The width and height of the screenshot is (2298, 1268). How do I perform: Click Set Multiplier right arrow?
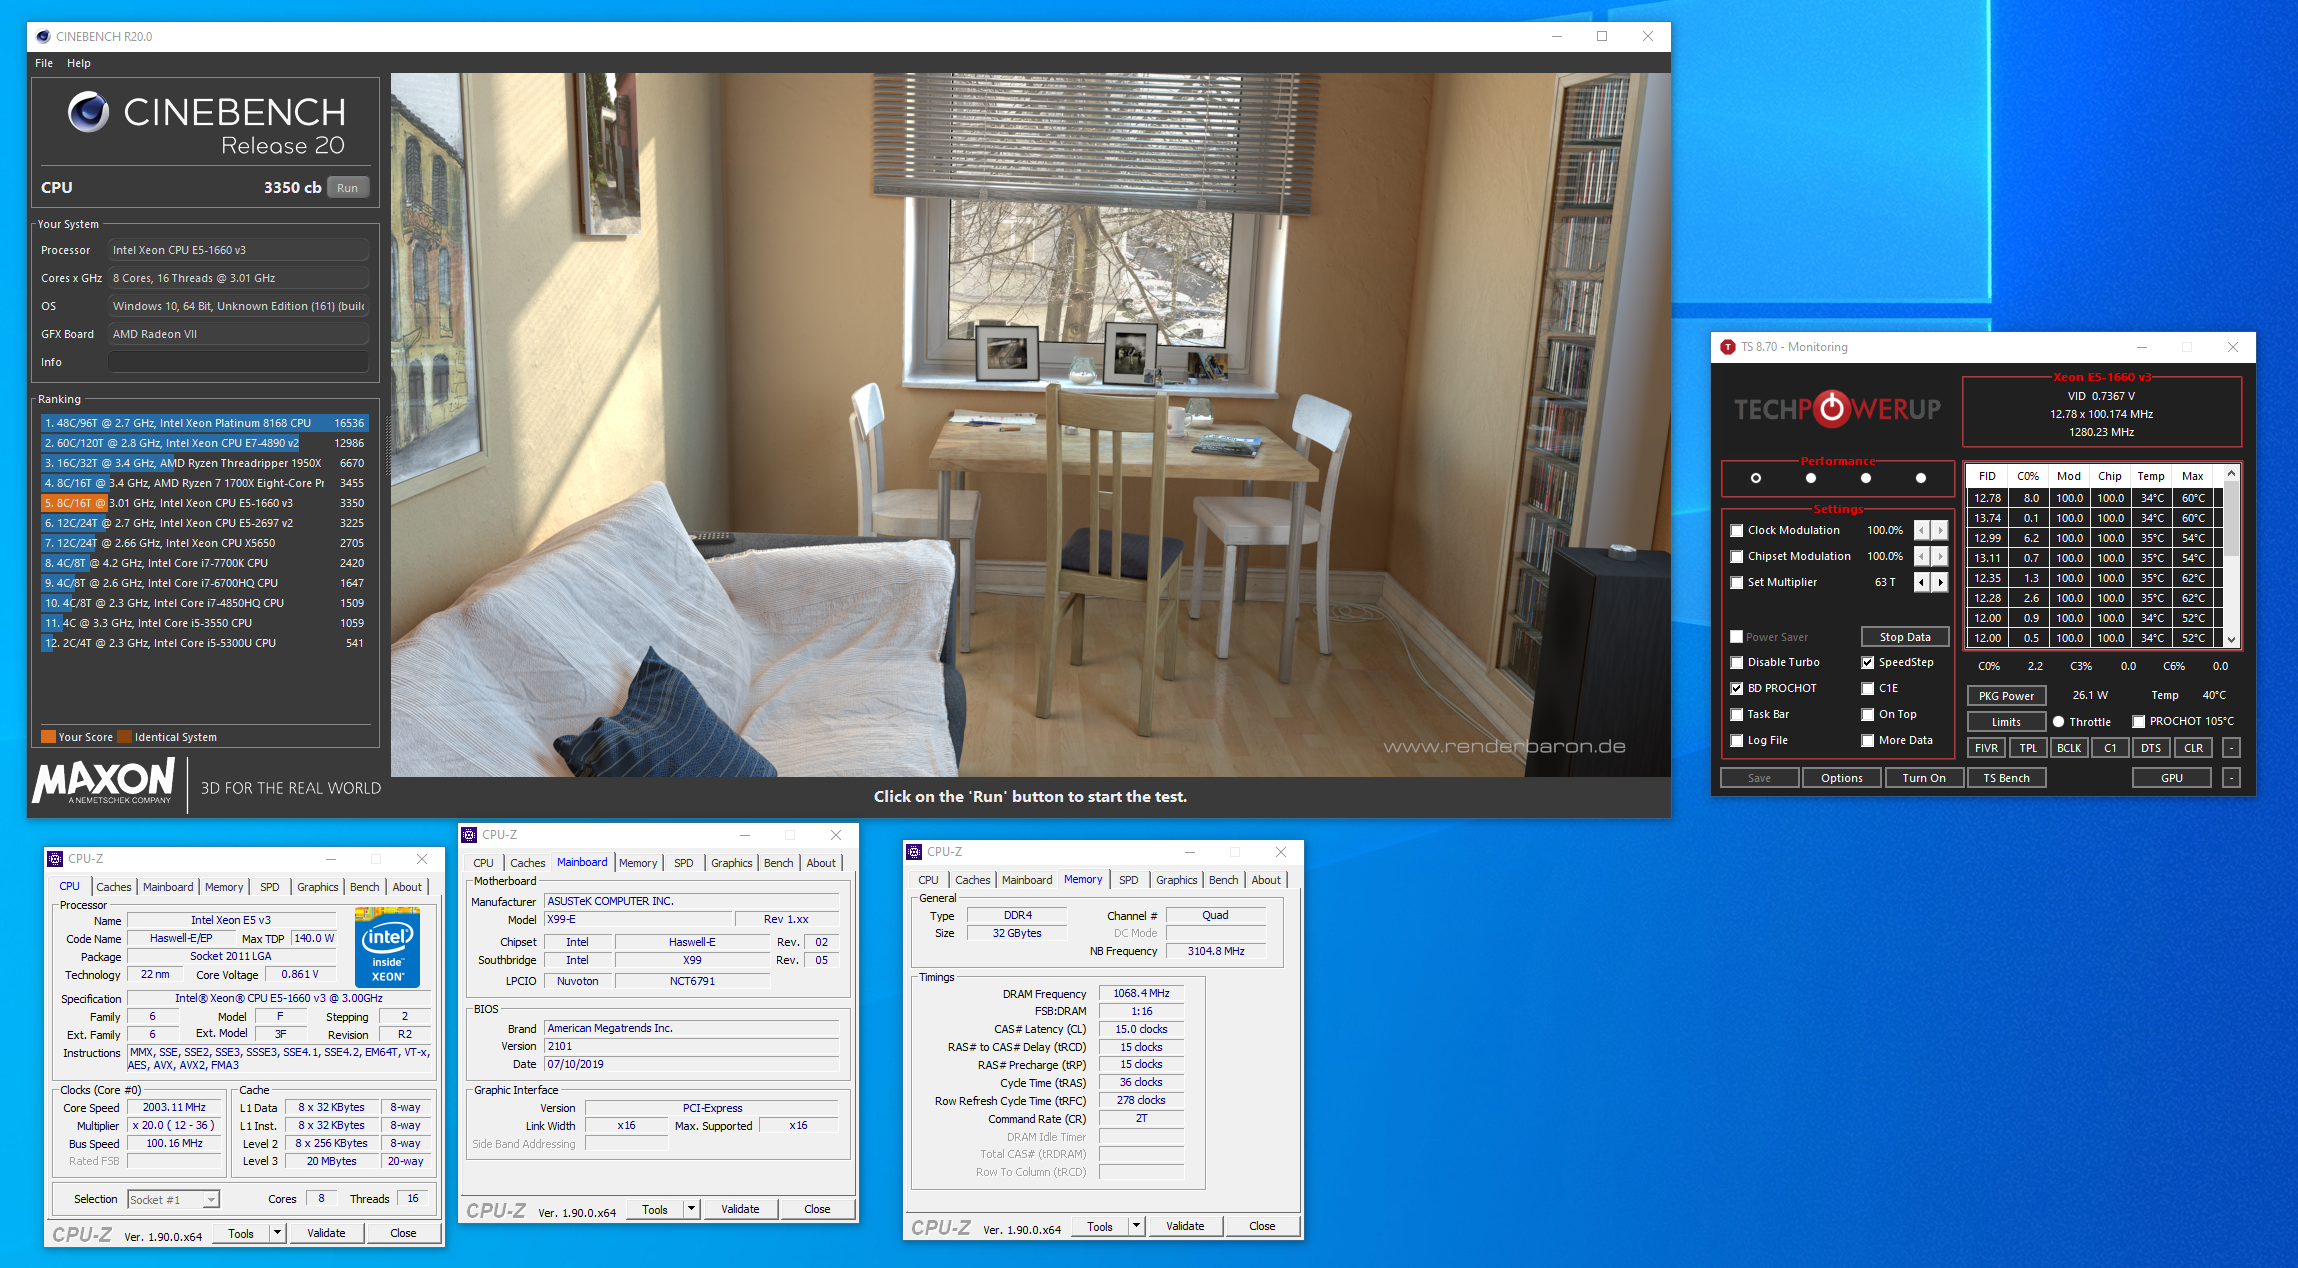1940,582
